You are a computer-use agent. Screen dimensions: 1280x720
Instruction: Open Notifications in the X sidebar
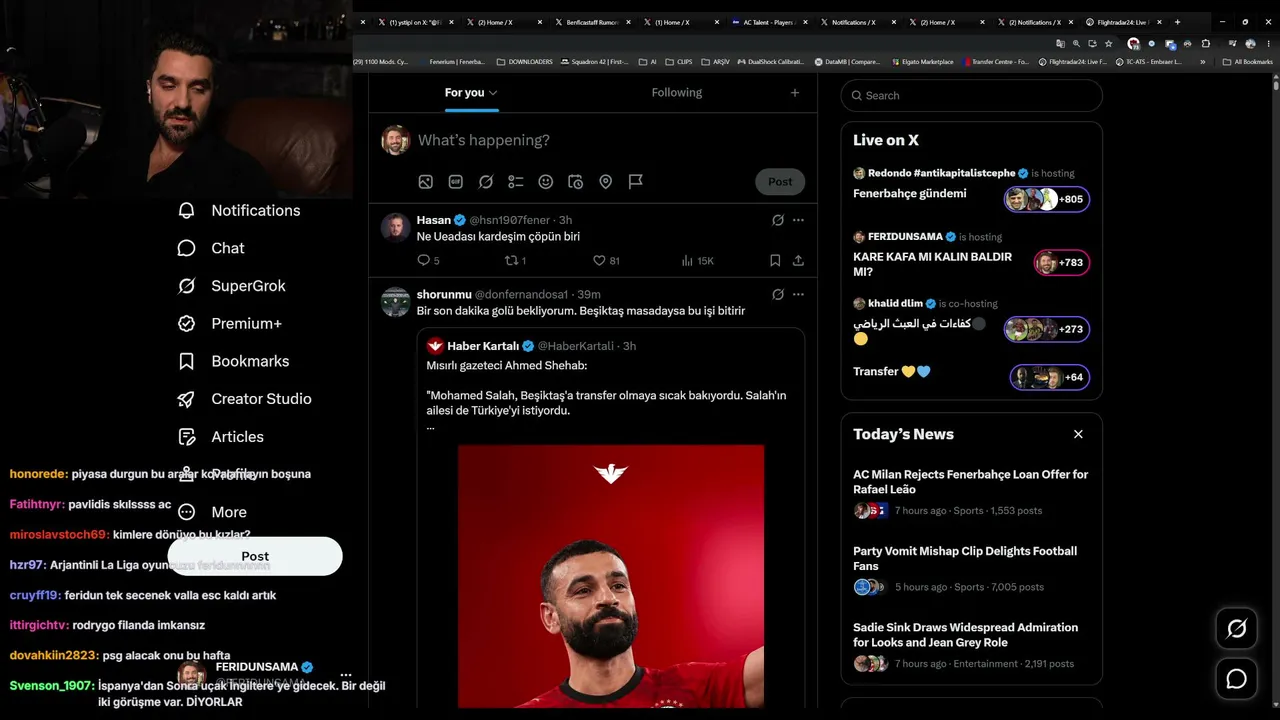tap(239, 211)
